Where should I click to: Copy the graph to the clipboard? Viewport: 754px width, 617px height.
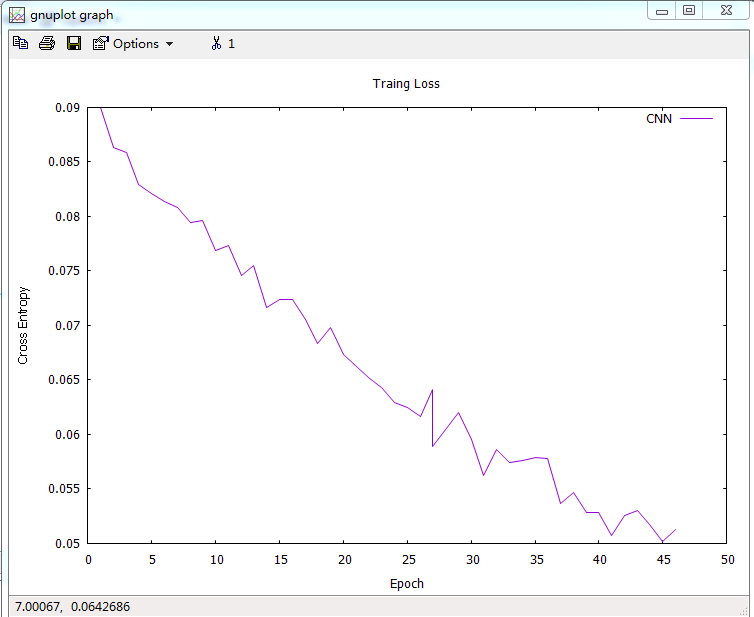click(20, 43)
